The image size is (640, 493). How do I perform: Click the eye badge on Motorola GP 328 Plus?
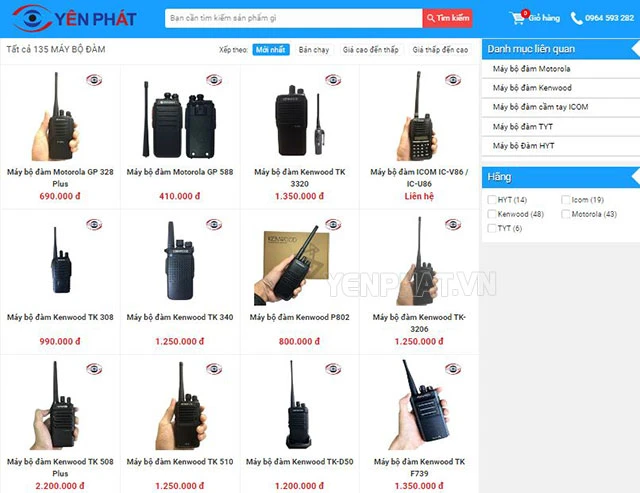[x=94, y=80]
